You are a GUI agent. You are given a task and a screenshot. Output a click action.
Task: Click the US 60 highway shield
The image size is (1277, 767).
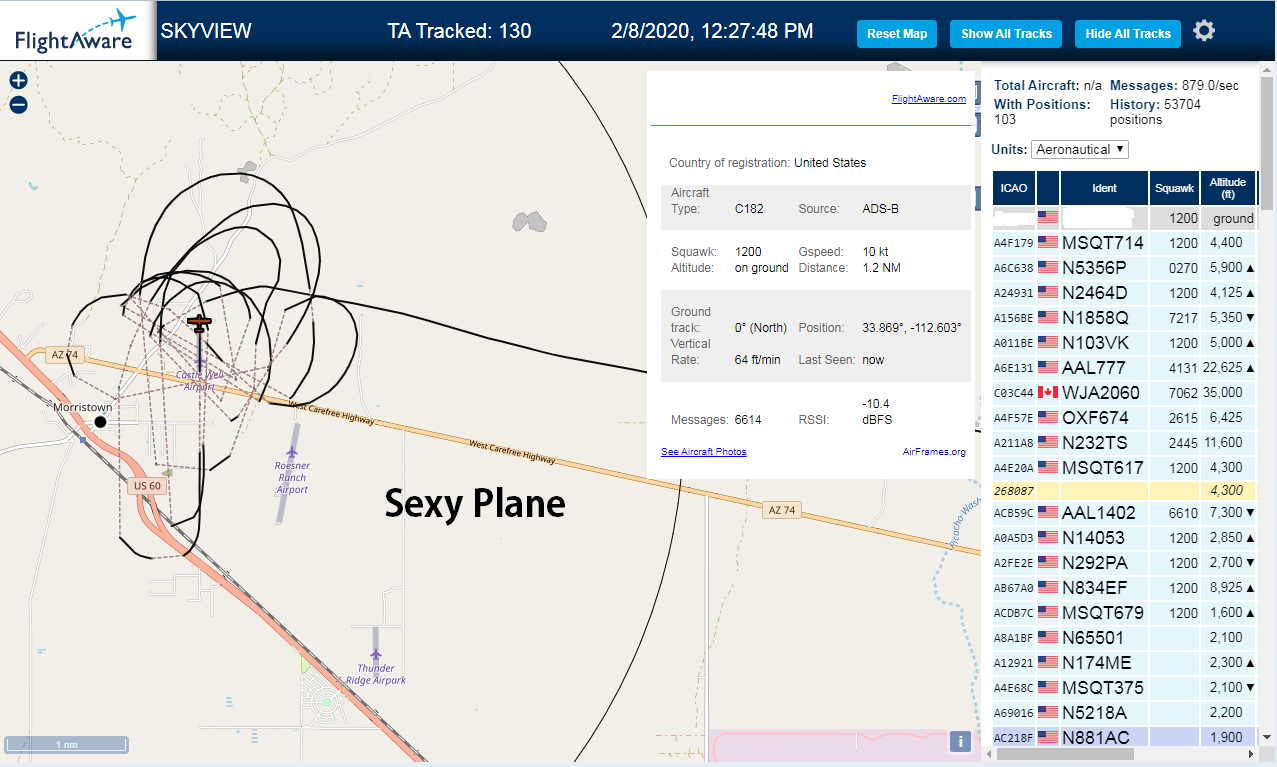146,486
